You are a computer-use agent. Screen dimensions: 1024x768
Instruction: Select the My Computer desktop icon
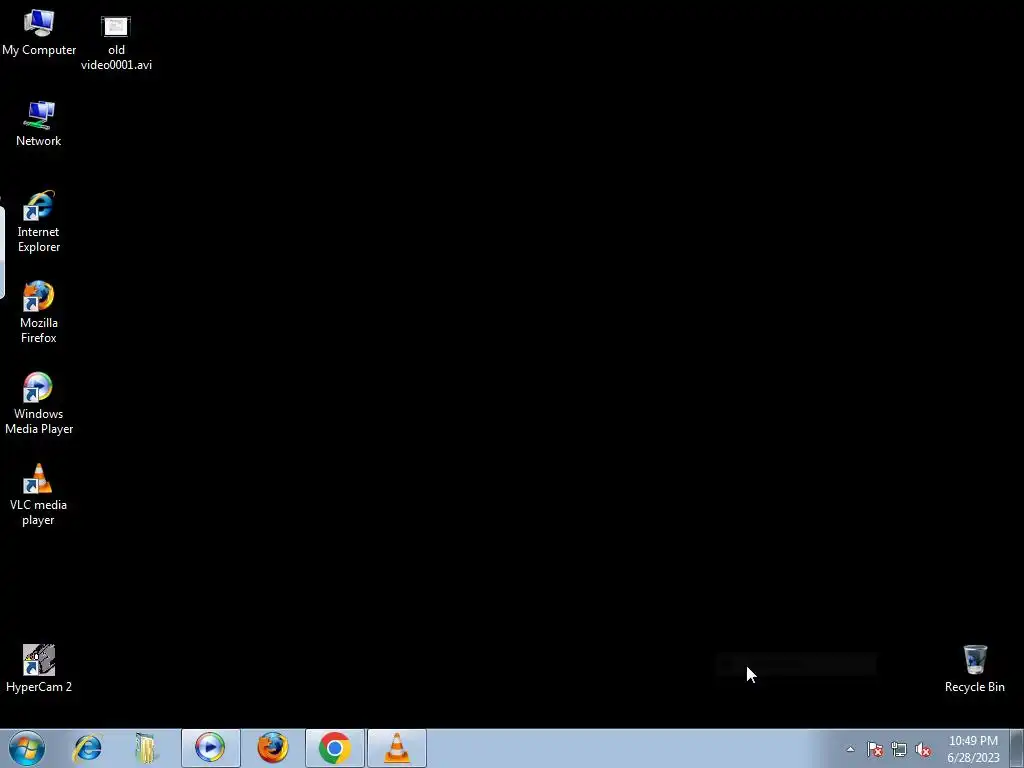(39, 33)
